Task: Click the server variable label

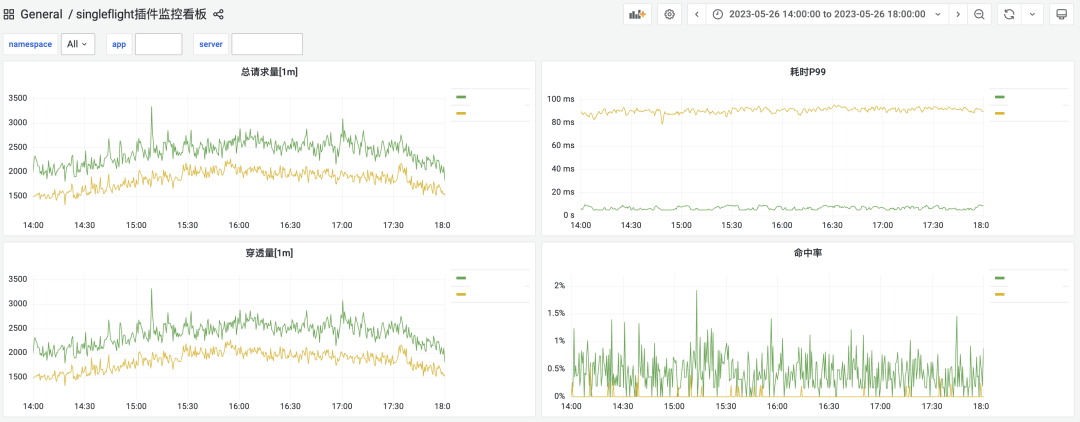Action: point(211,44)
